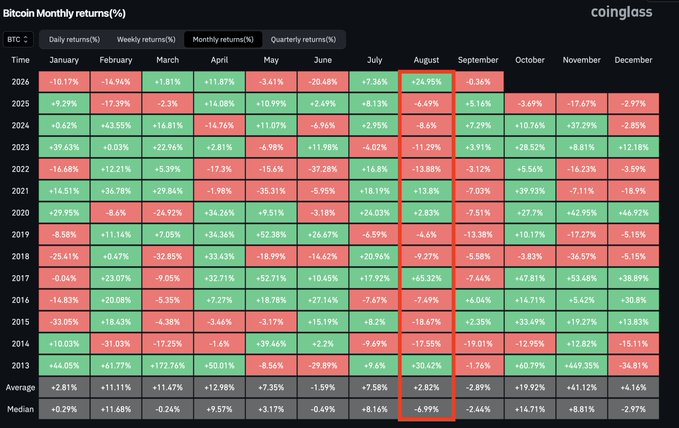Click the January column header
Viewport: 679px width, 428px height.
pyautogui.click(x=64, y=60)
